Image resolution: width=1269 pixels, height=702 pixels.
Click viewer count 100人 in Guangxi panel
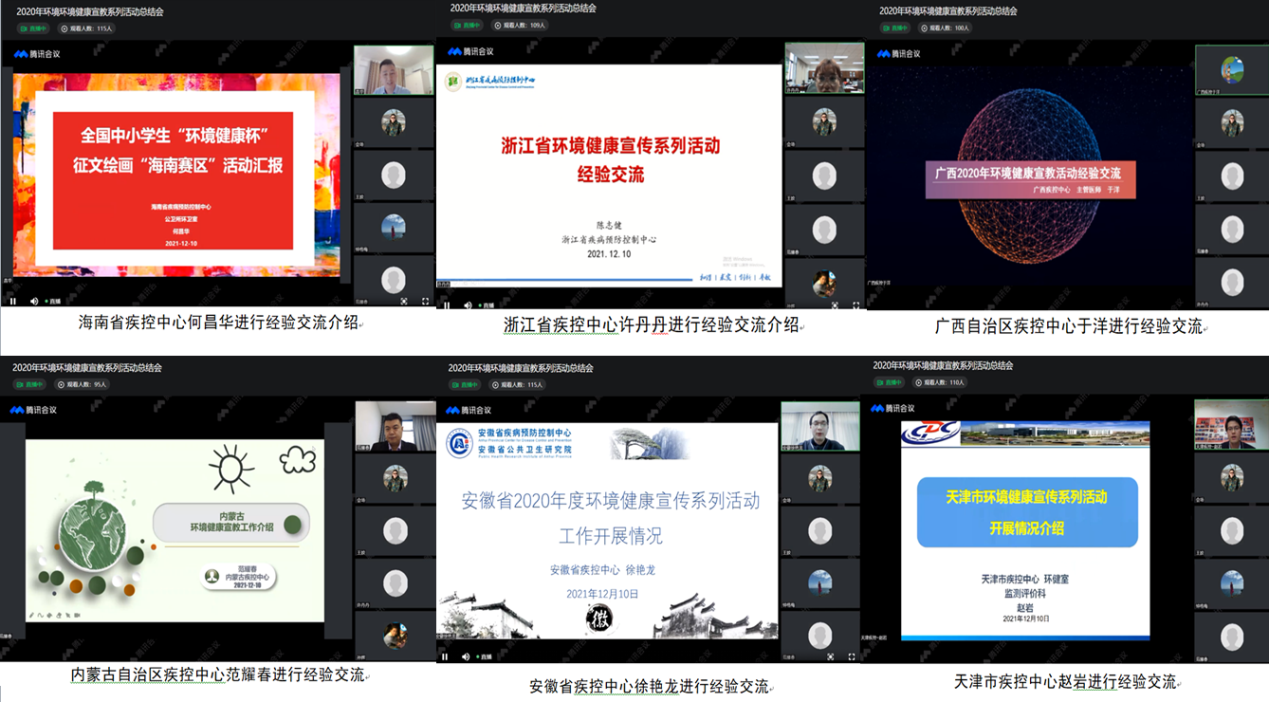(944, 28)
